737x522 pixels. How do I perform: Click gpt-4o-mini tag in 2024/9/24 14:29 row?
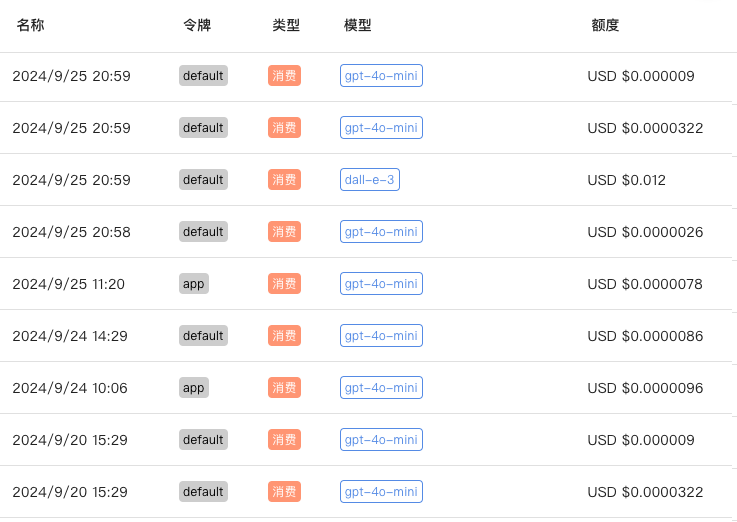click(381, 335)
